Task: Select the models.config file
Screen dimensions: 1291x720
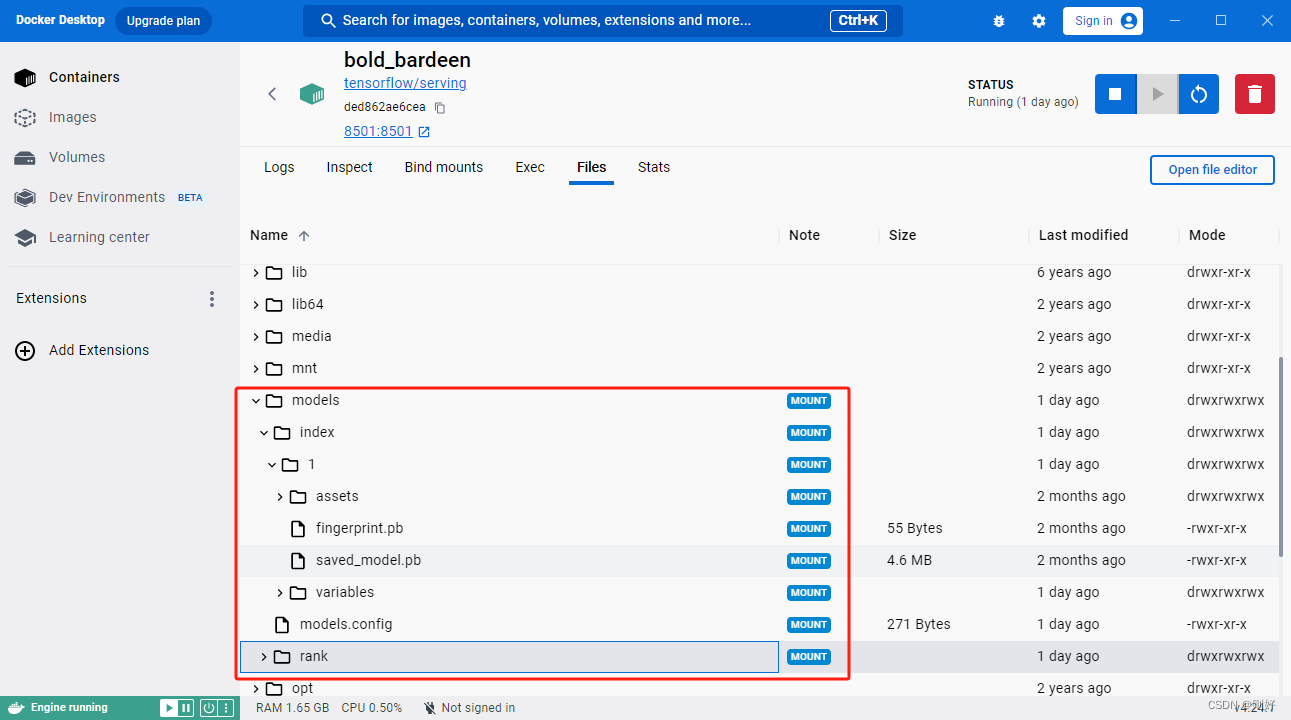Action: tap(346, 624)
